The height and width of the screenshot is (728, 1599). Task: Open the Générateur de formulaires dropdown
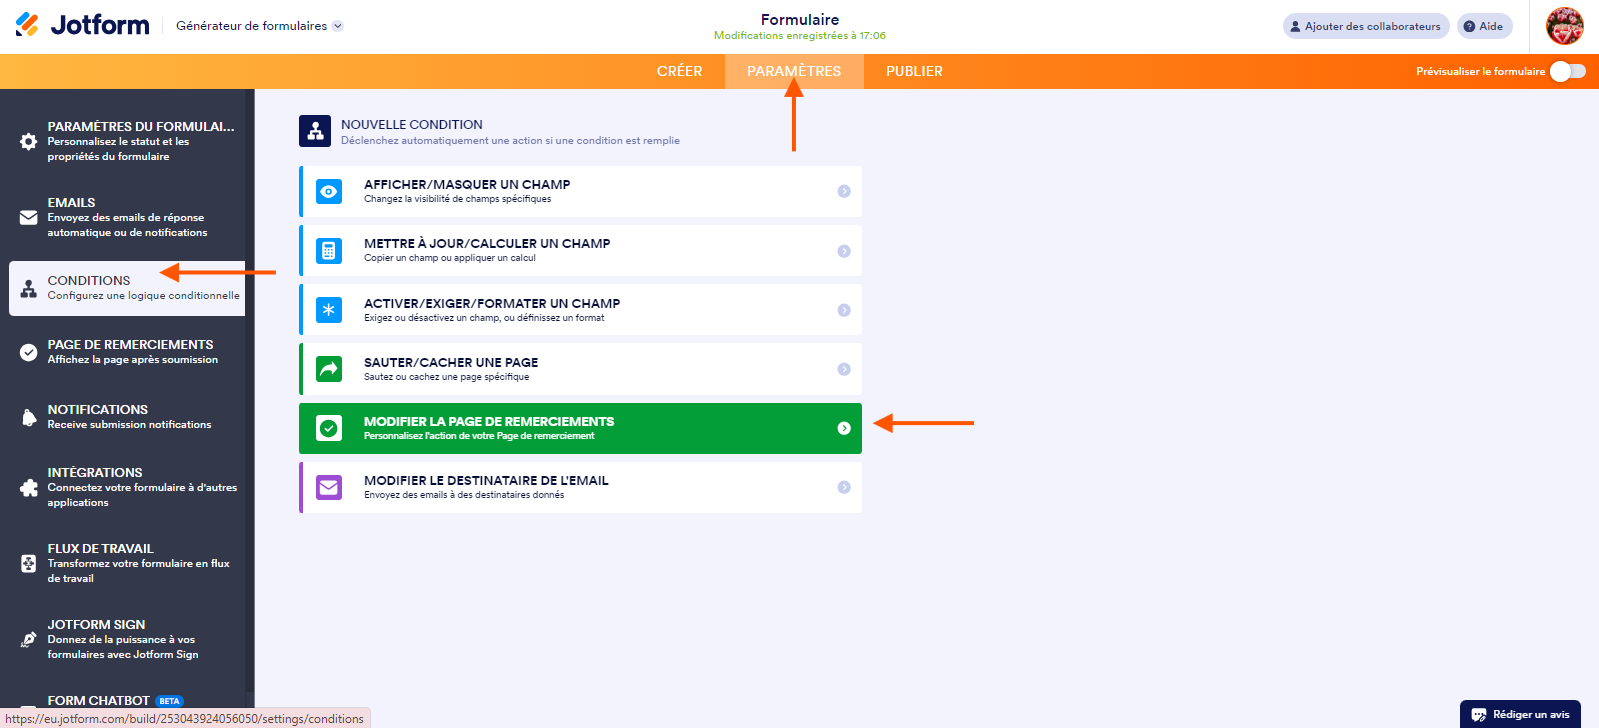(259, 26)
